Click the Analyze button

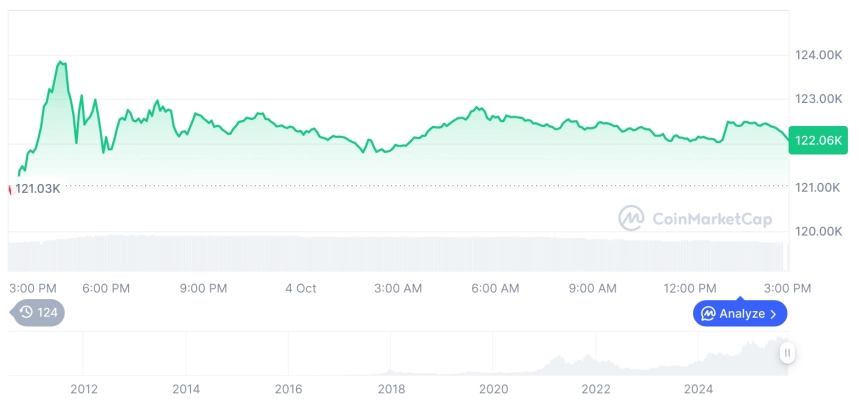pyautogui.click(x=740, y=313)
